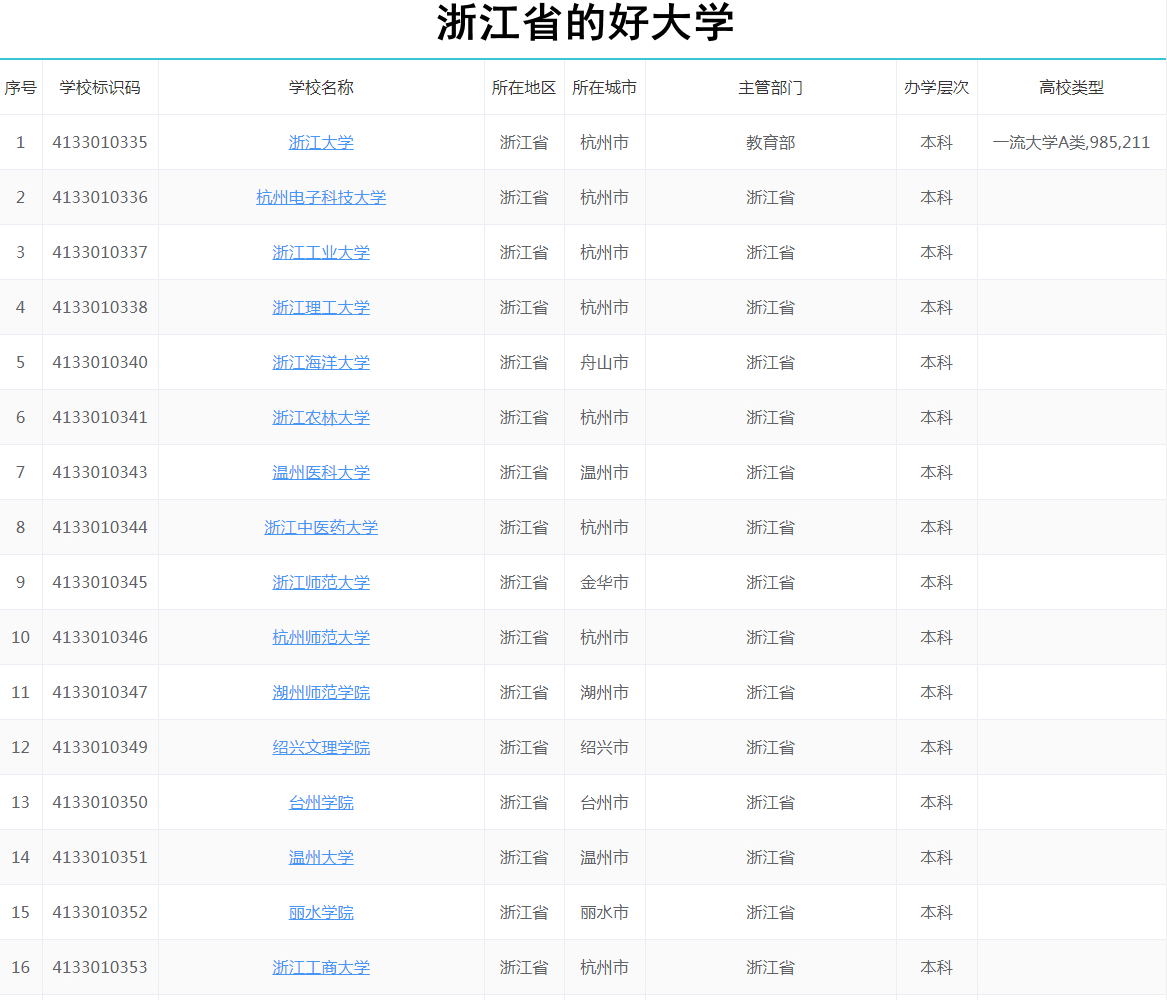This screenshot has width=1167, height=1000.
Task: Open the 杭州电子科技大学 link
Action: (x=320, y=197)
